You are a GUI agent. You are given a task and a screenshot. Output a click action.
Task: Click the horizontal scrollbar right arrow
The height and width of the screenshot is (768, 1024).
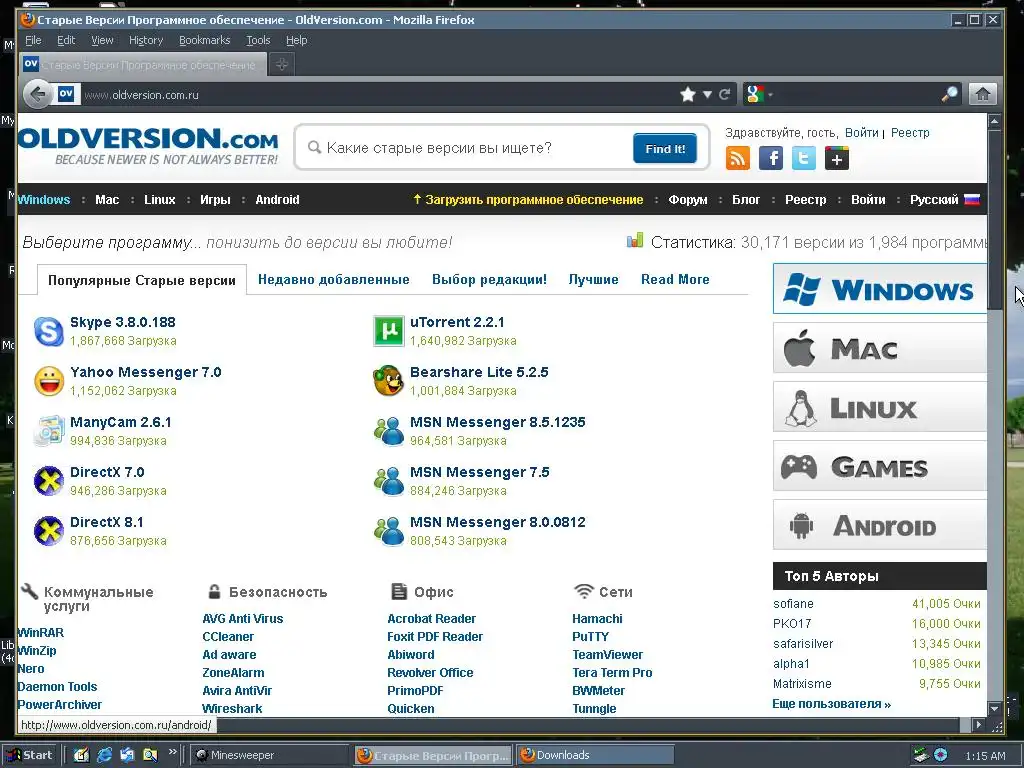[978, 724]
